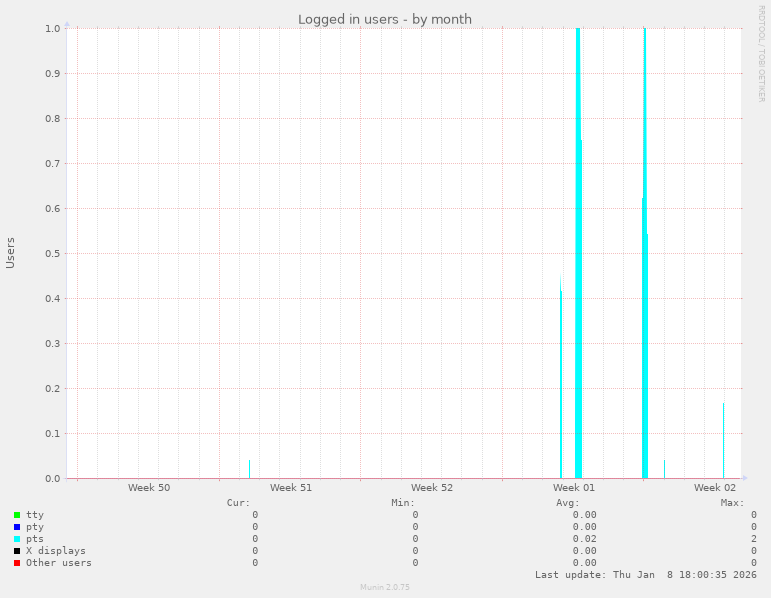Screen dimensions: 771x598
Task: Click the RRDTOOL / TOBI OETIKER watermark
Action: point(761,53)
